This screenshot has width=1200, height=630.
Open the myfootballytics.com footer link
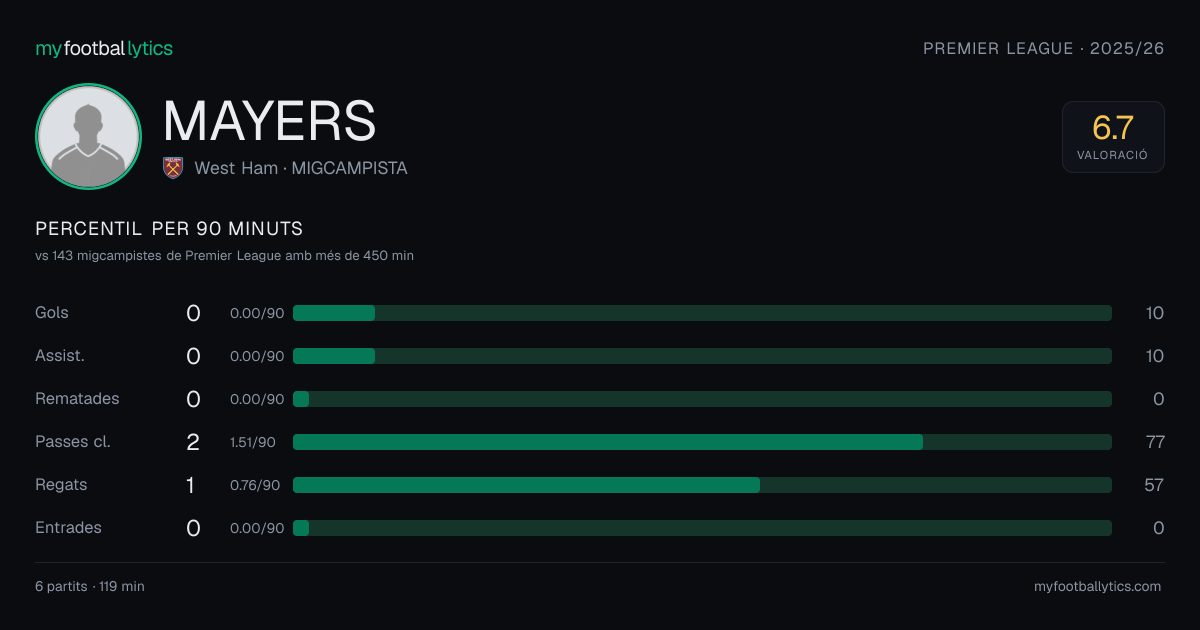point(1097,587)
